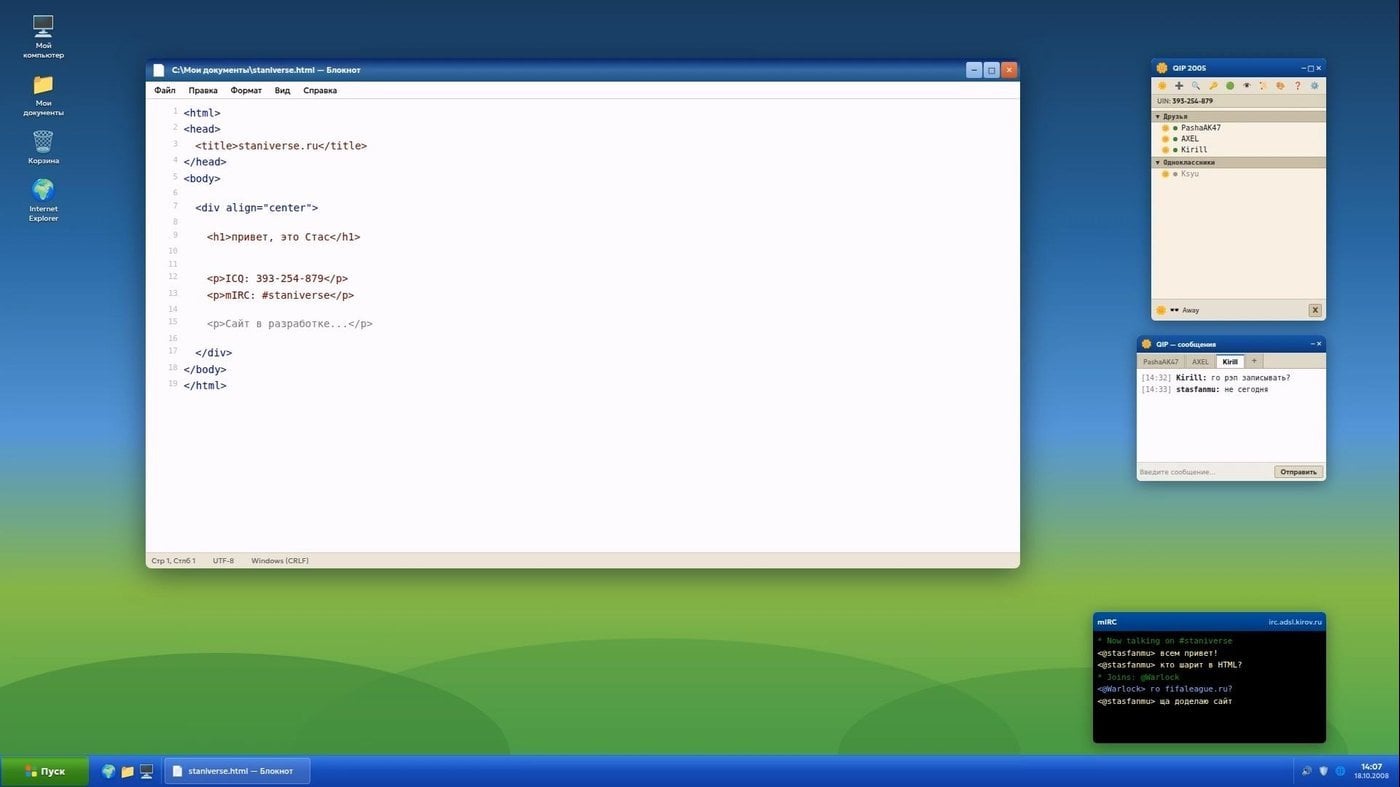Select contact AXEL in the contact list
Image resolution: width=1400 pixels, height=787 pixels.
click(x=1189, y=139)
